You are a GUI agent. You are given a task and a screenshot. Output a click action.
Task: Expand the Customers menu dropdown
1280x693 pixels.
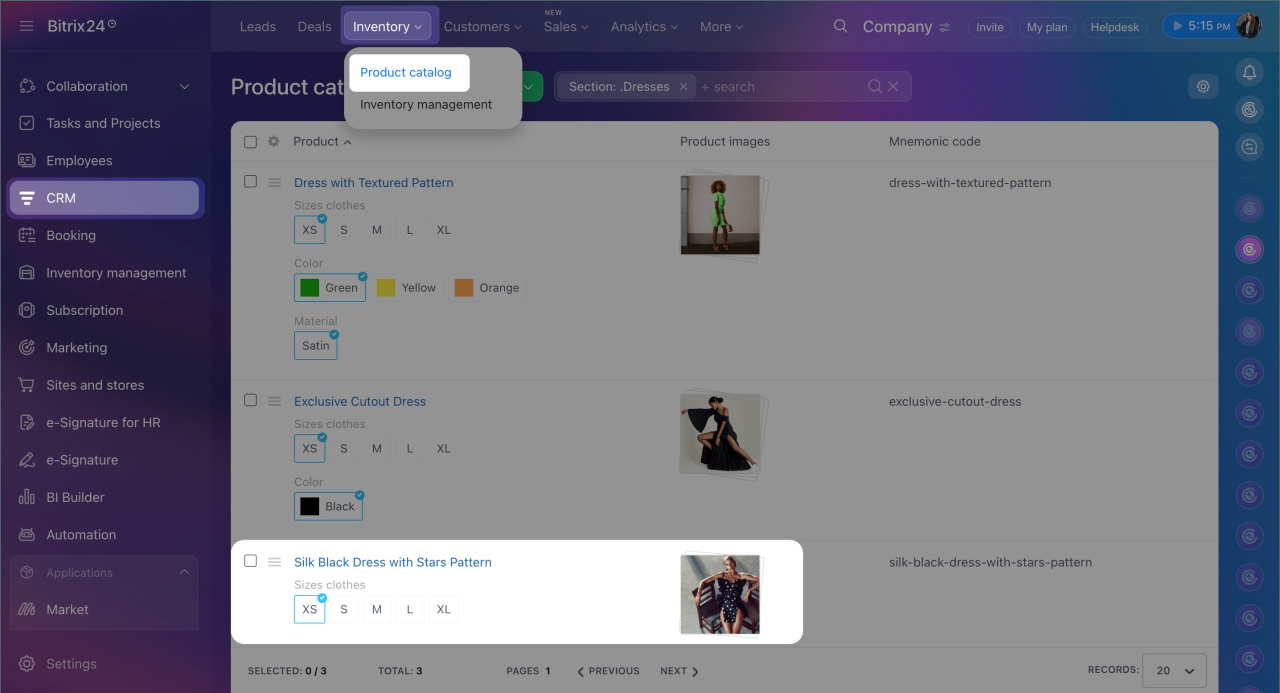click(482, 27)
